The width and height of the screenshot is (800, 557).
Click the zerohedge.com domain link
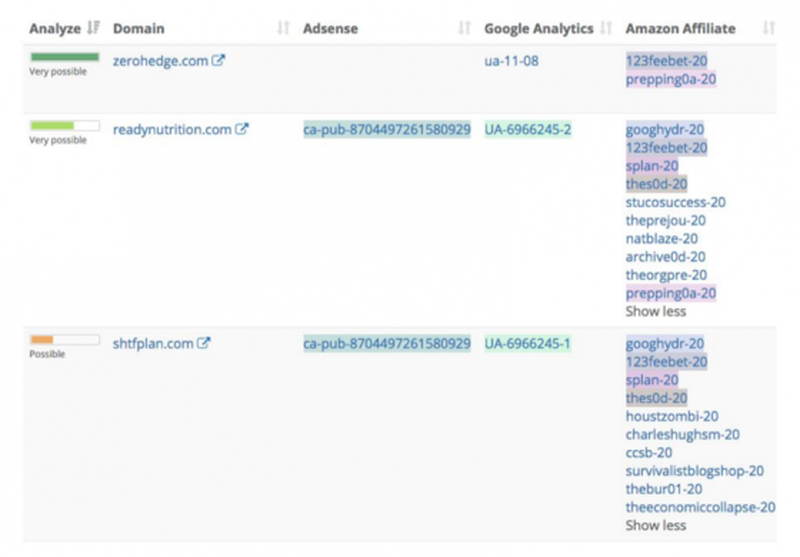pyautogui.click(x=160, y=61)
